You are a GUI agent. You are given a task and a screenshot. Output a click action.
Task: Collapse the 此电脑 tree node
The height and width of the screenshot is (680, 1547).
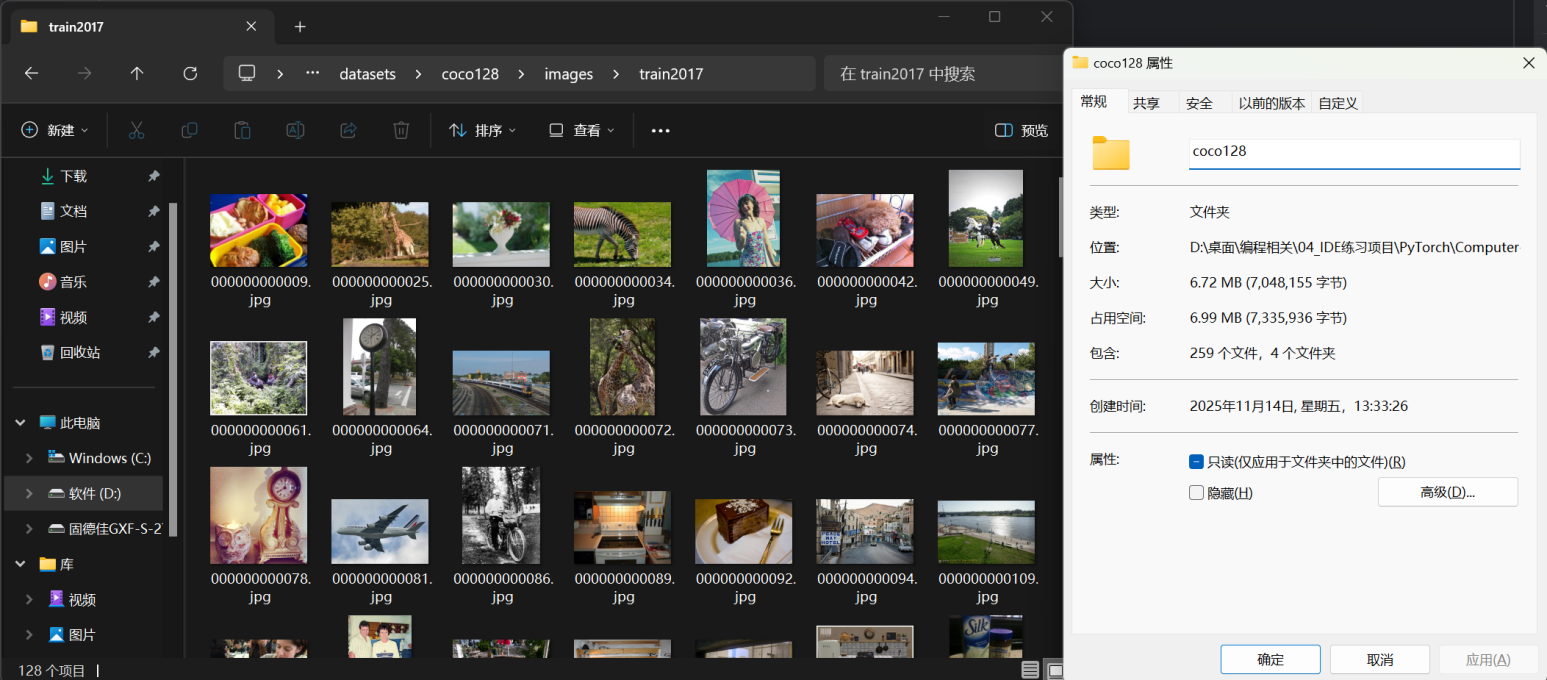21,423
